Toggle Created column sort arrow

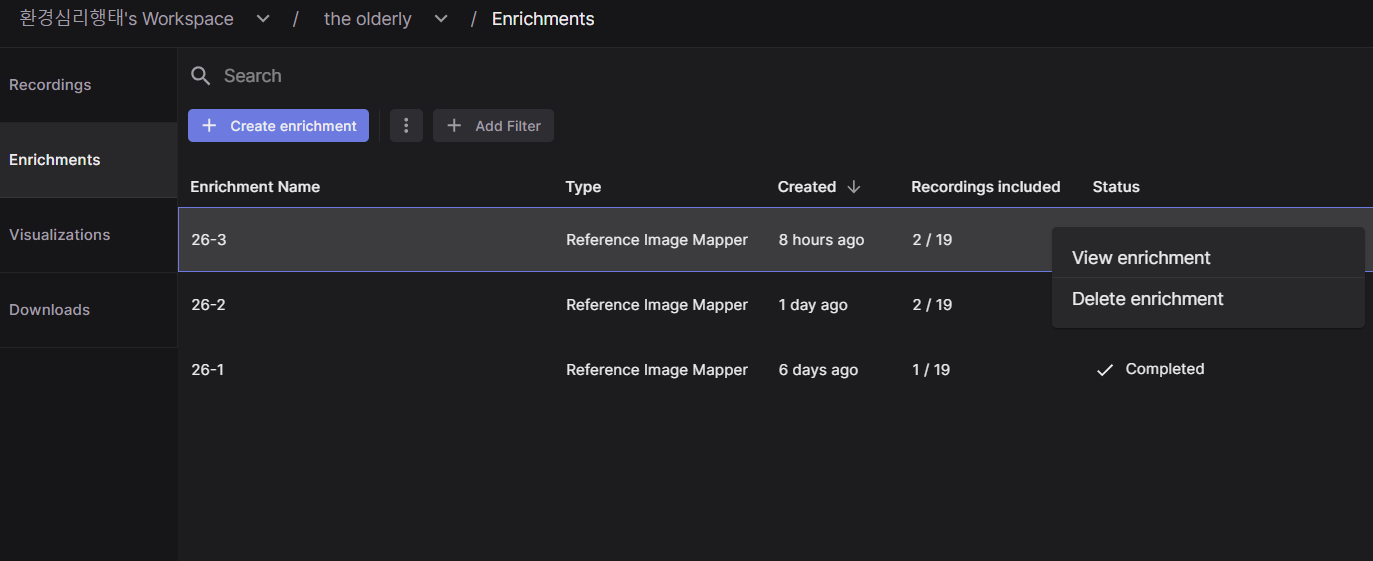[x=853, y=187]
